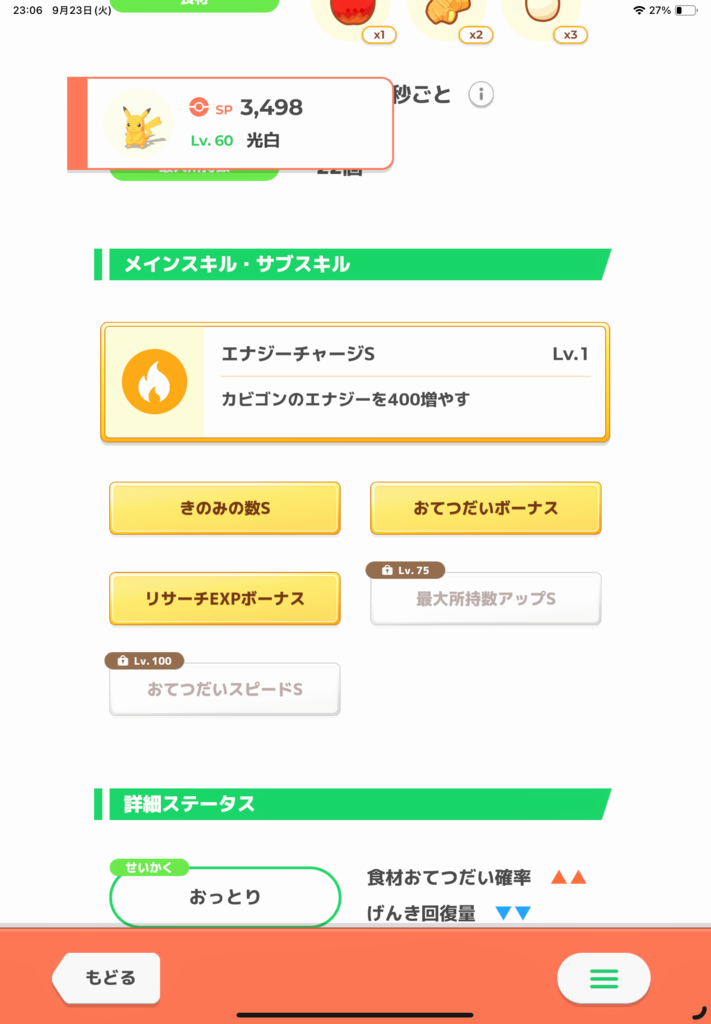The height and width of the screenshot is (1024, 711).
Task: Select the きのみの数S sub skill
Action: coord(225,508)
